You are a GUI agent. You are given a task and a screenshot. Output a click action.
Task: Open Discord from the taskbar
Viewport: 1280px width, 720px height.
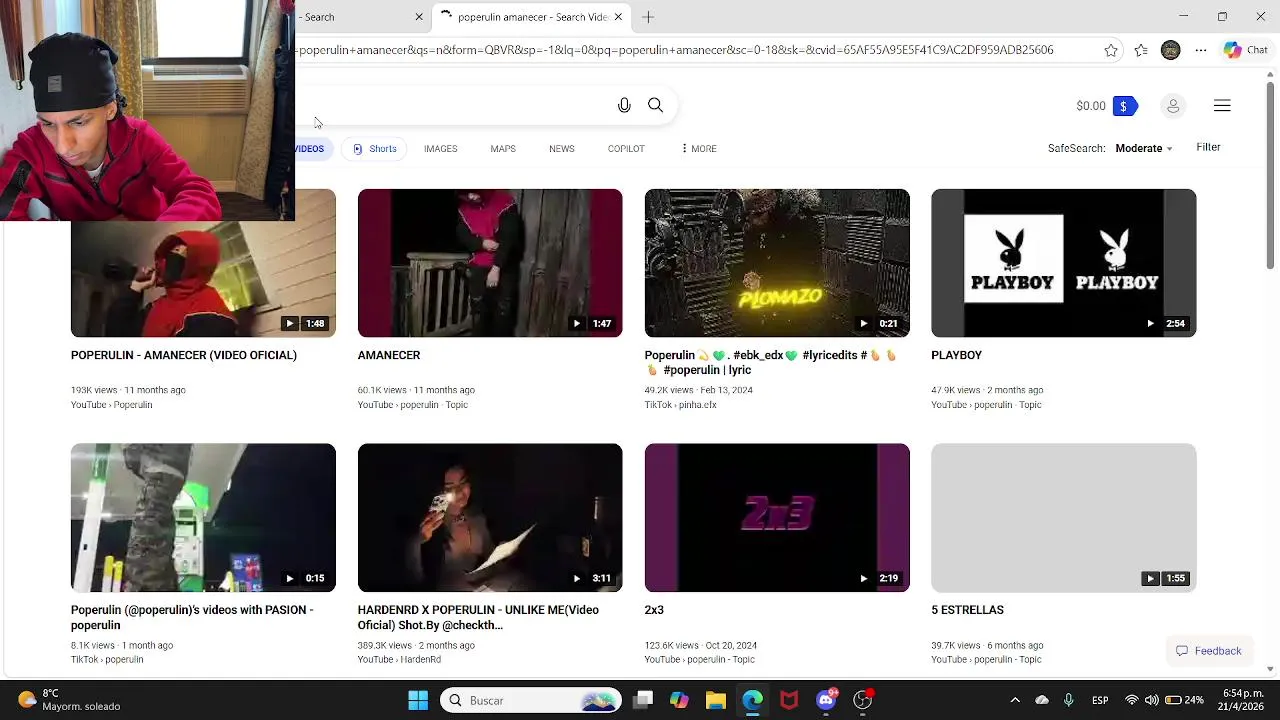826,700
